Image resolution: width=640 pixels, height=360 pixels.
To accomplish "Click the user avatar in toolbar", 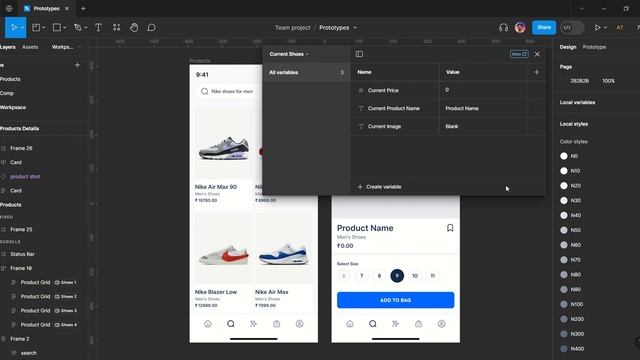I will point(520,27).
